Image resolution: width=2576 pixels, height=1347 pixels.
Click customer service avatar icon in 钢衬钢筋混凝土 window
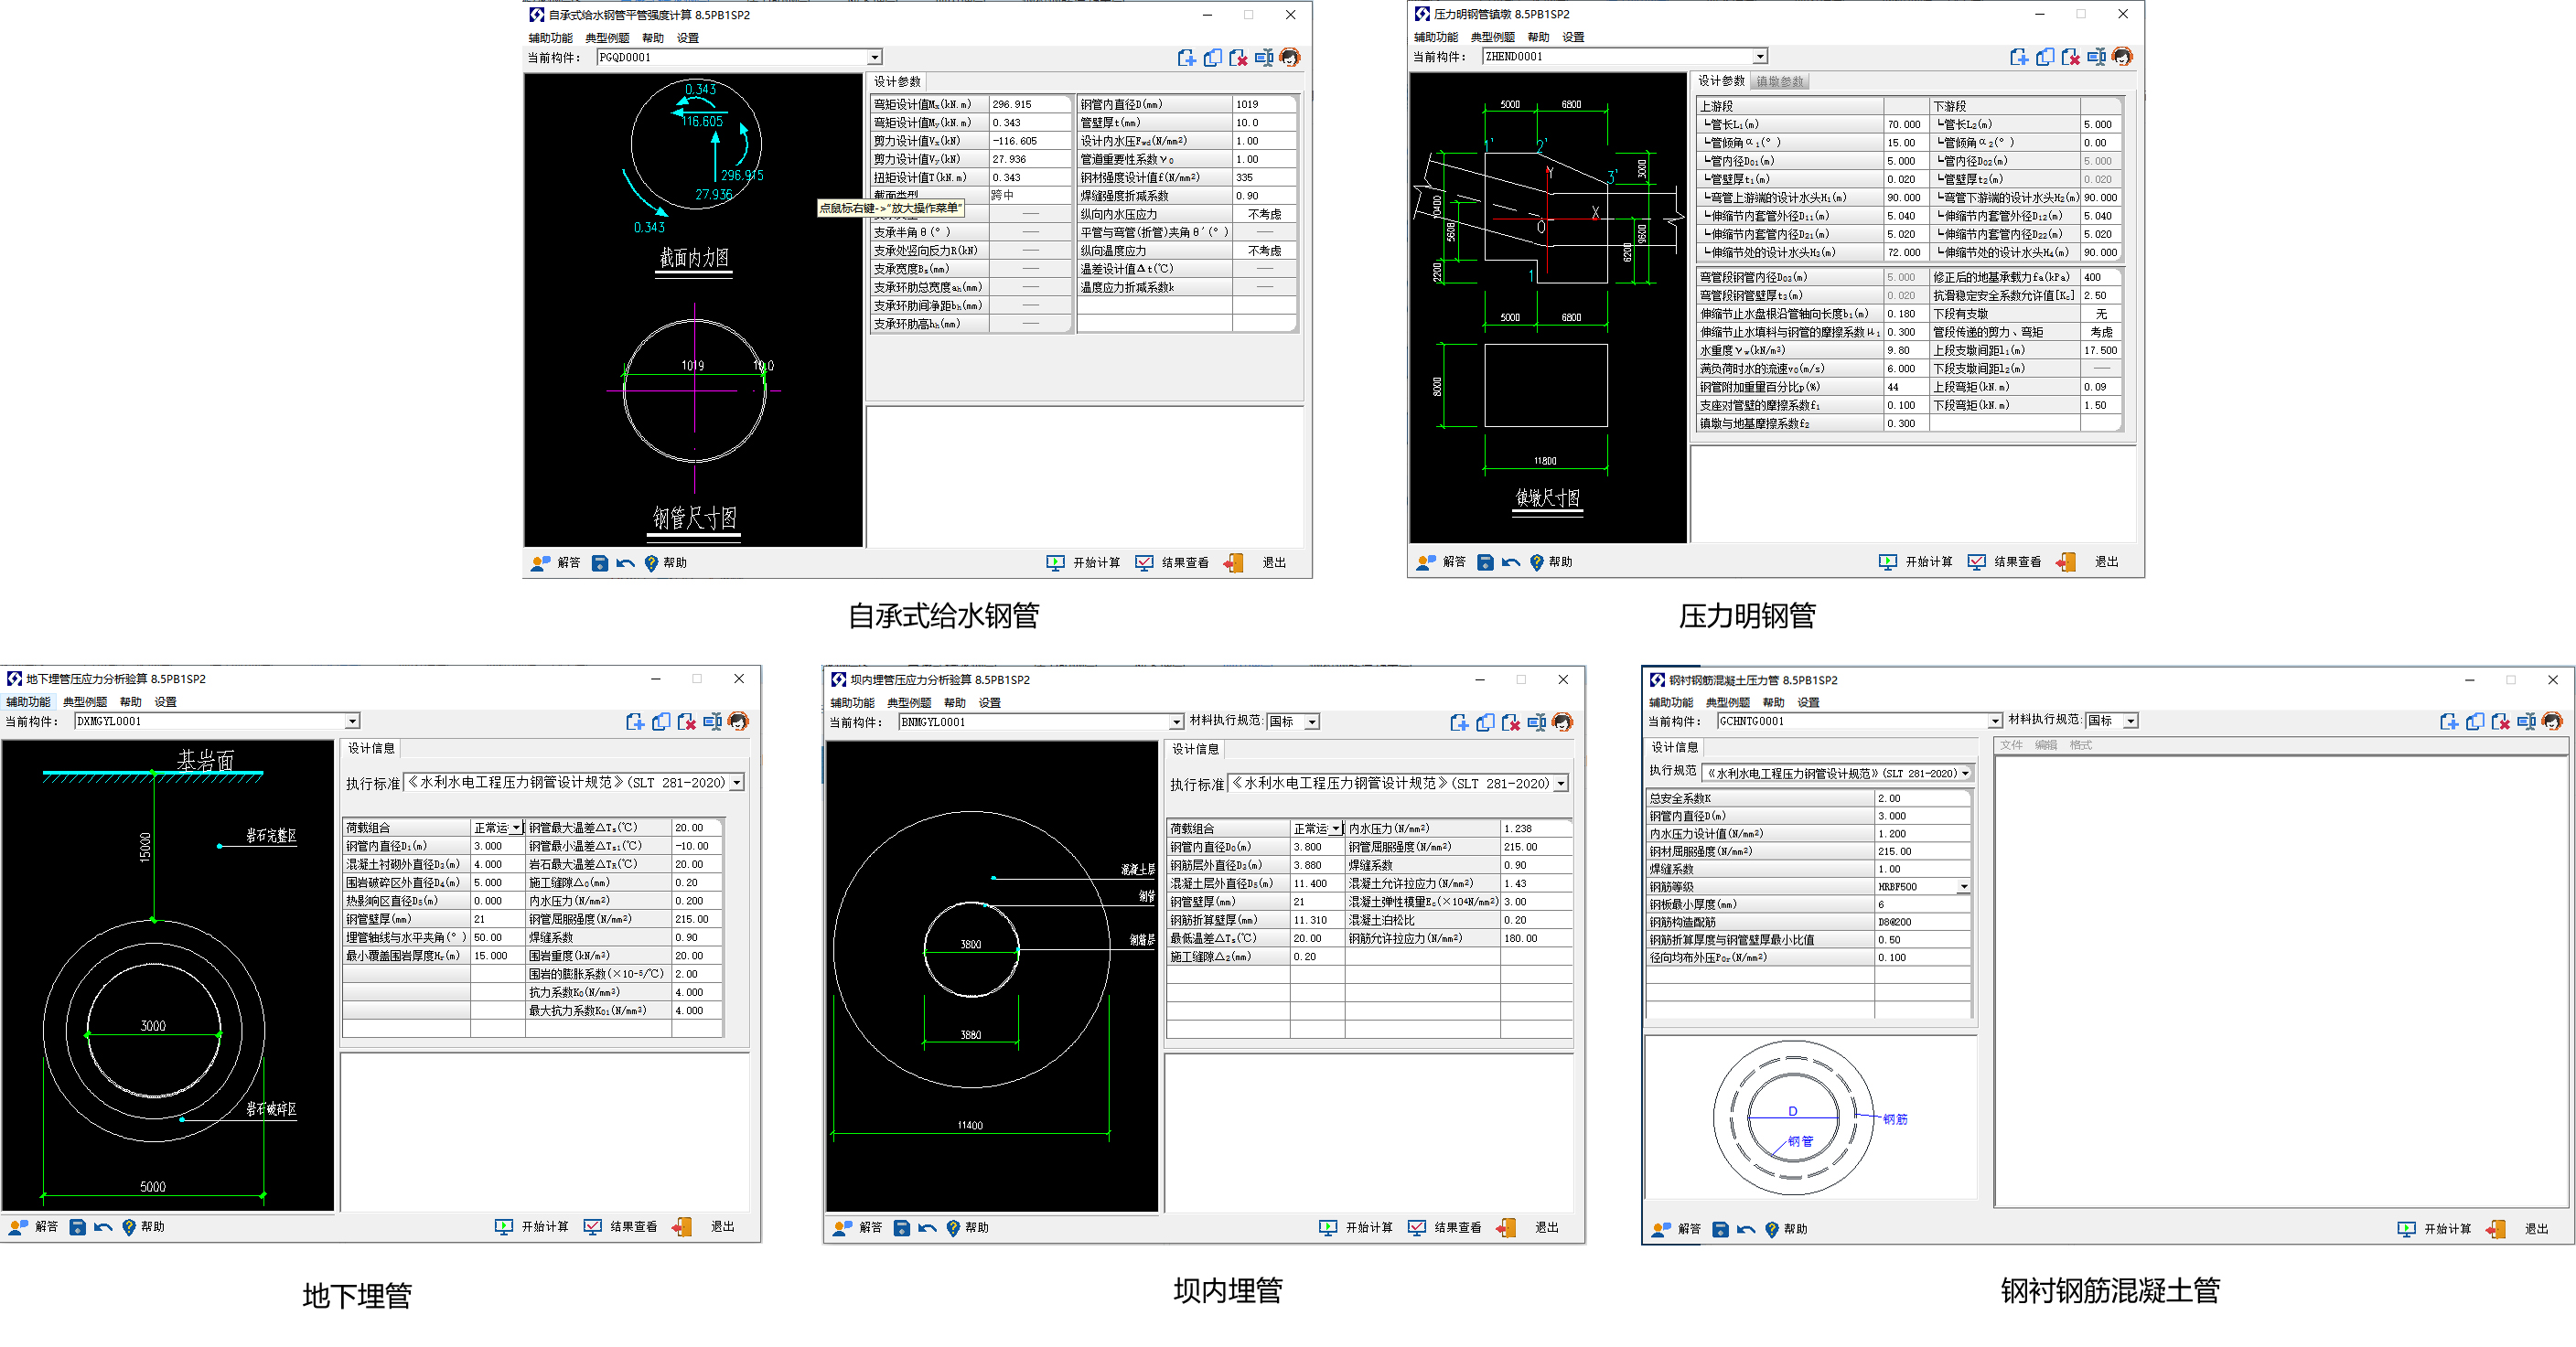pos(2552,722)
